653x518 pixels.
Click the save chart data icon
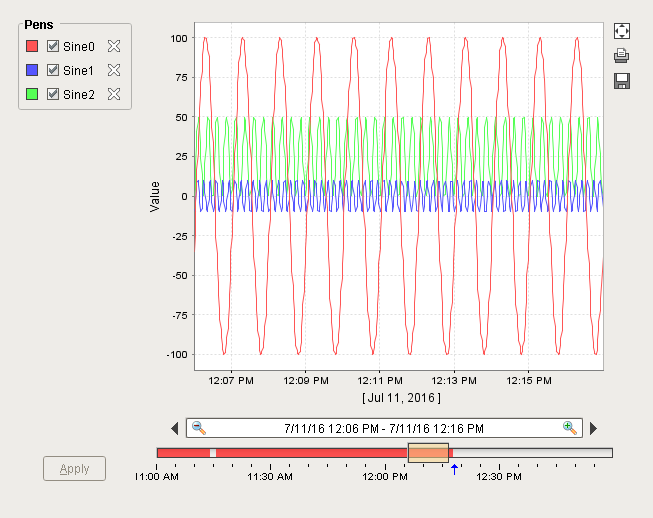pyautogui.click(x=621, y=81)
